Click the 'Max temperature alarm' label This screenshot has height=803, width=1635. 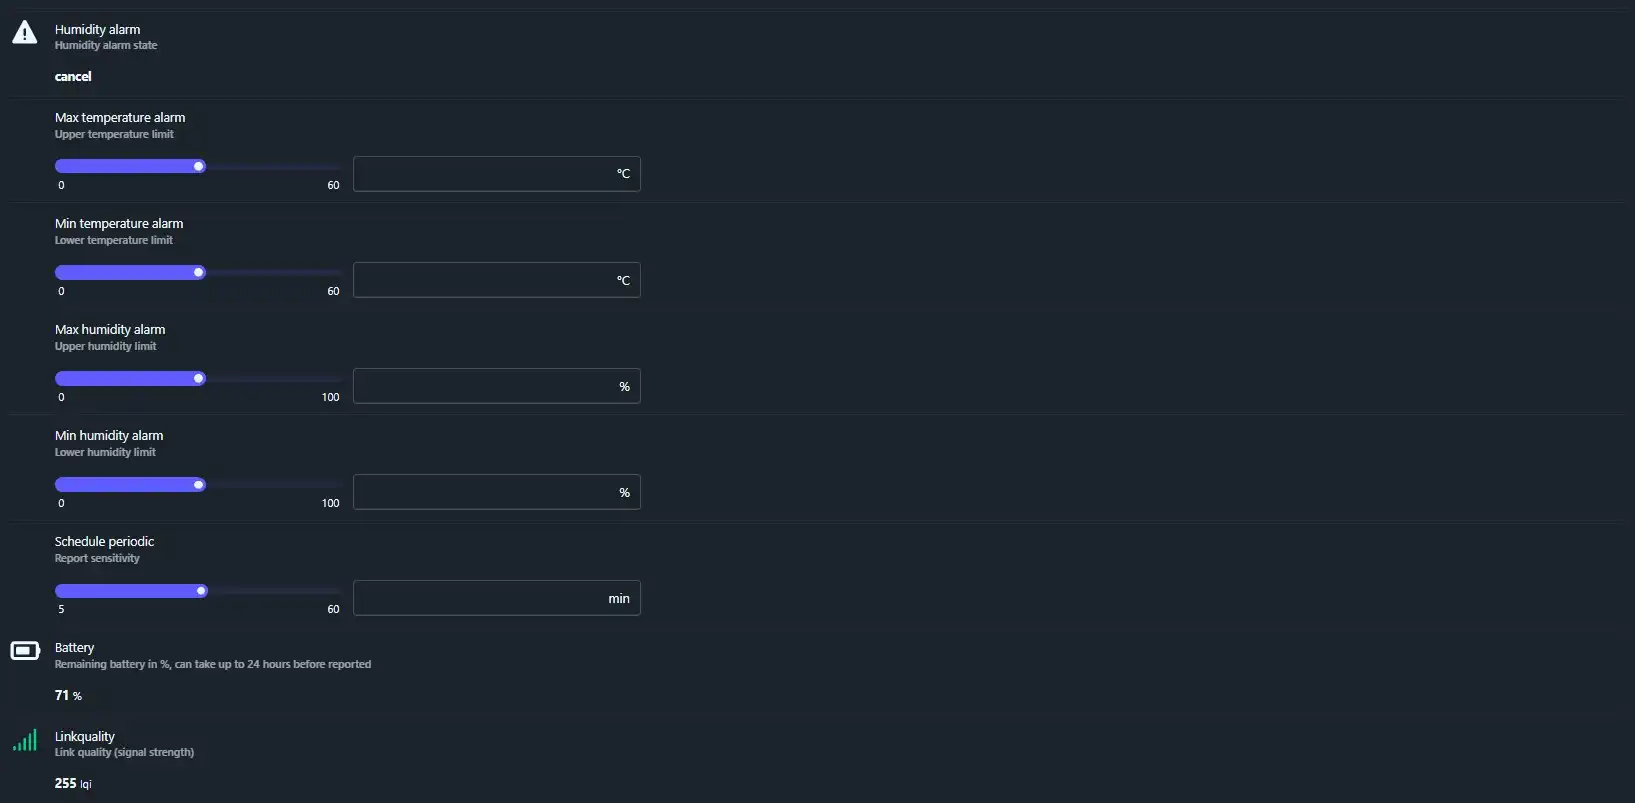(120, 118)
